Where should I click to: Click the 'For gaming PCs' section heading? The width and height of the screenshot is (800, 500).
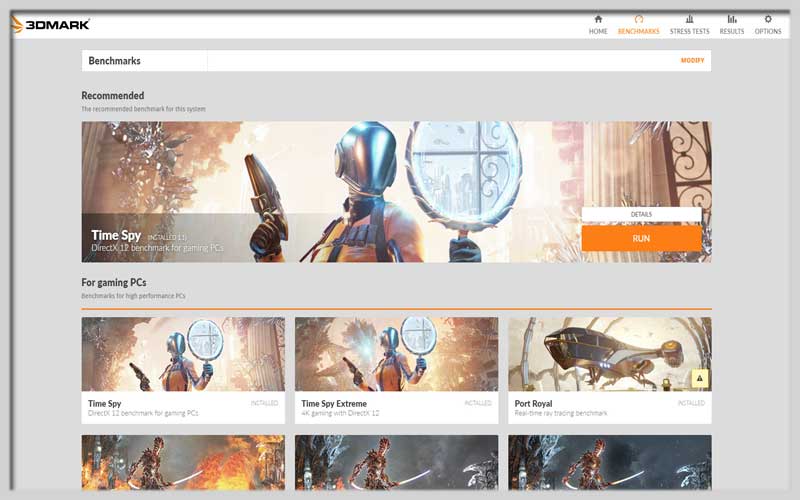tap(114, 282)
